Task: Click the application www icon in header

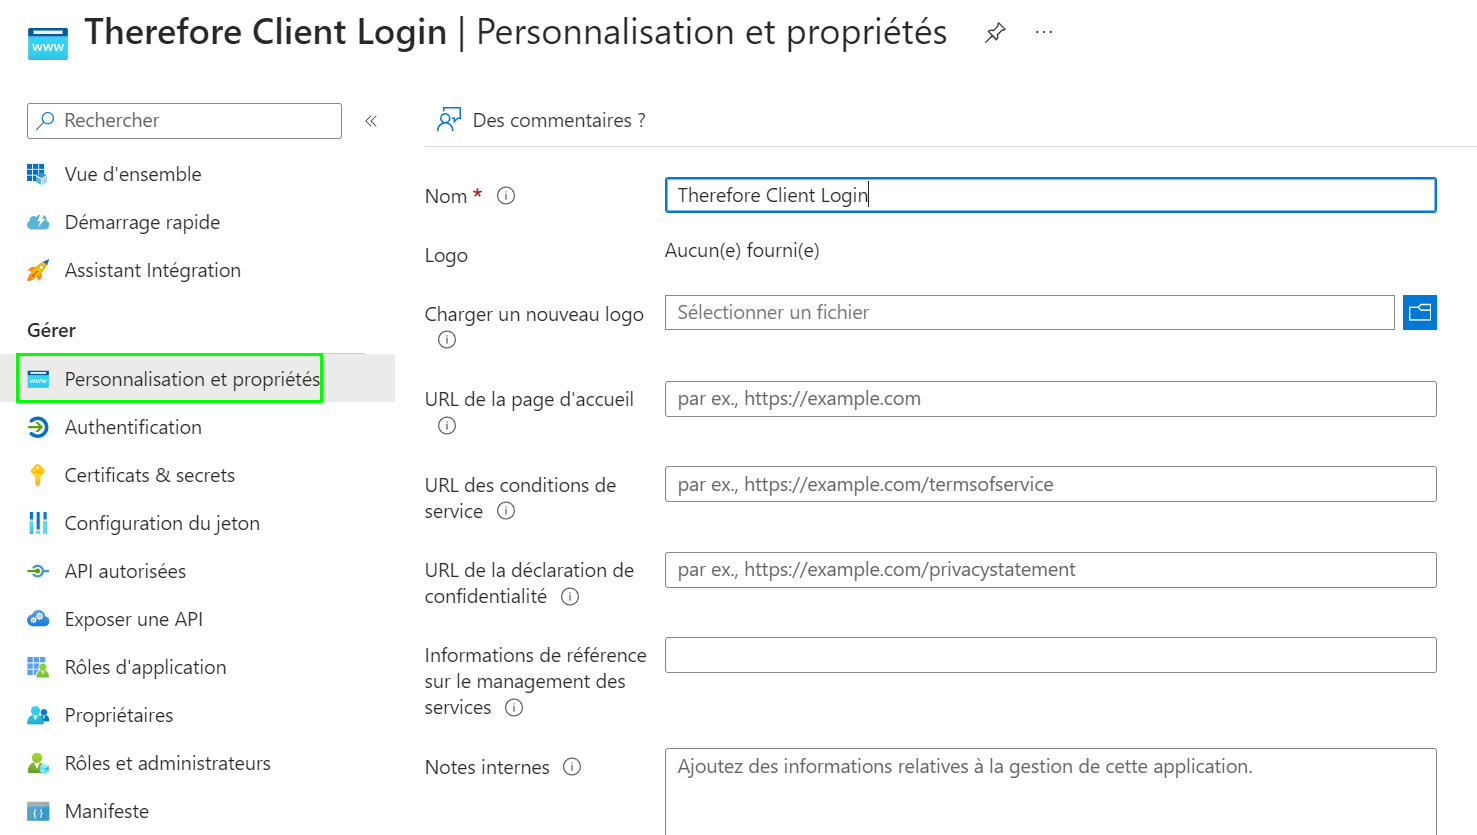Action: [48, 44]
